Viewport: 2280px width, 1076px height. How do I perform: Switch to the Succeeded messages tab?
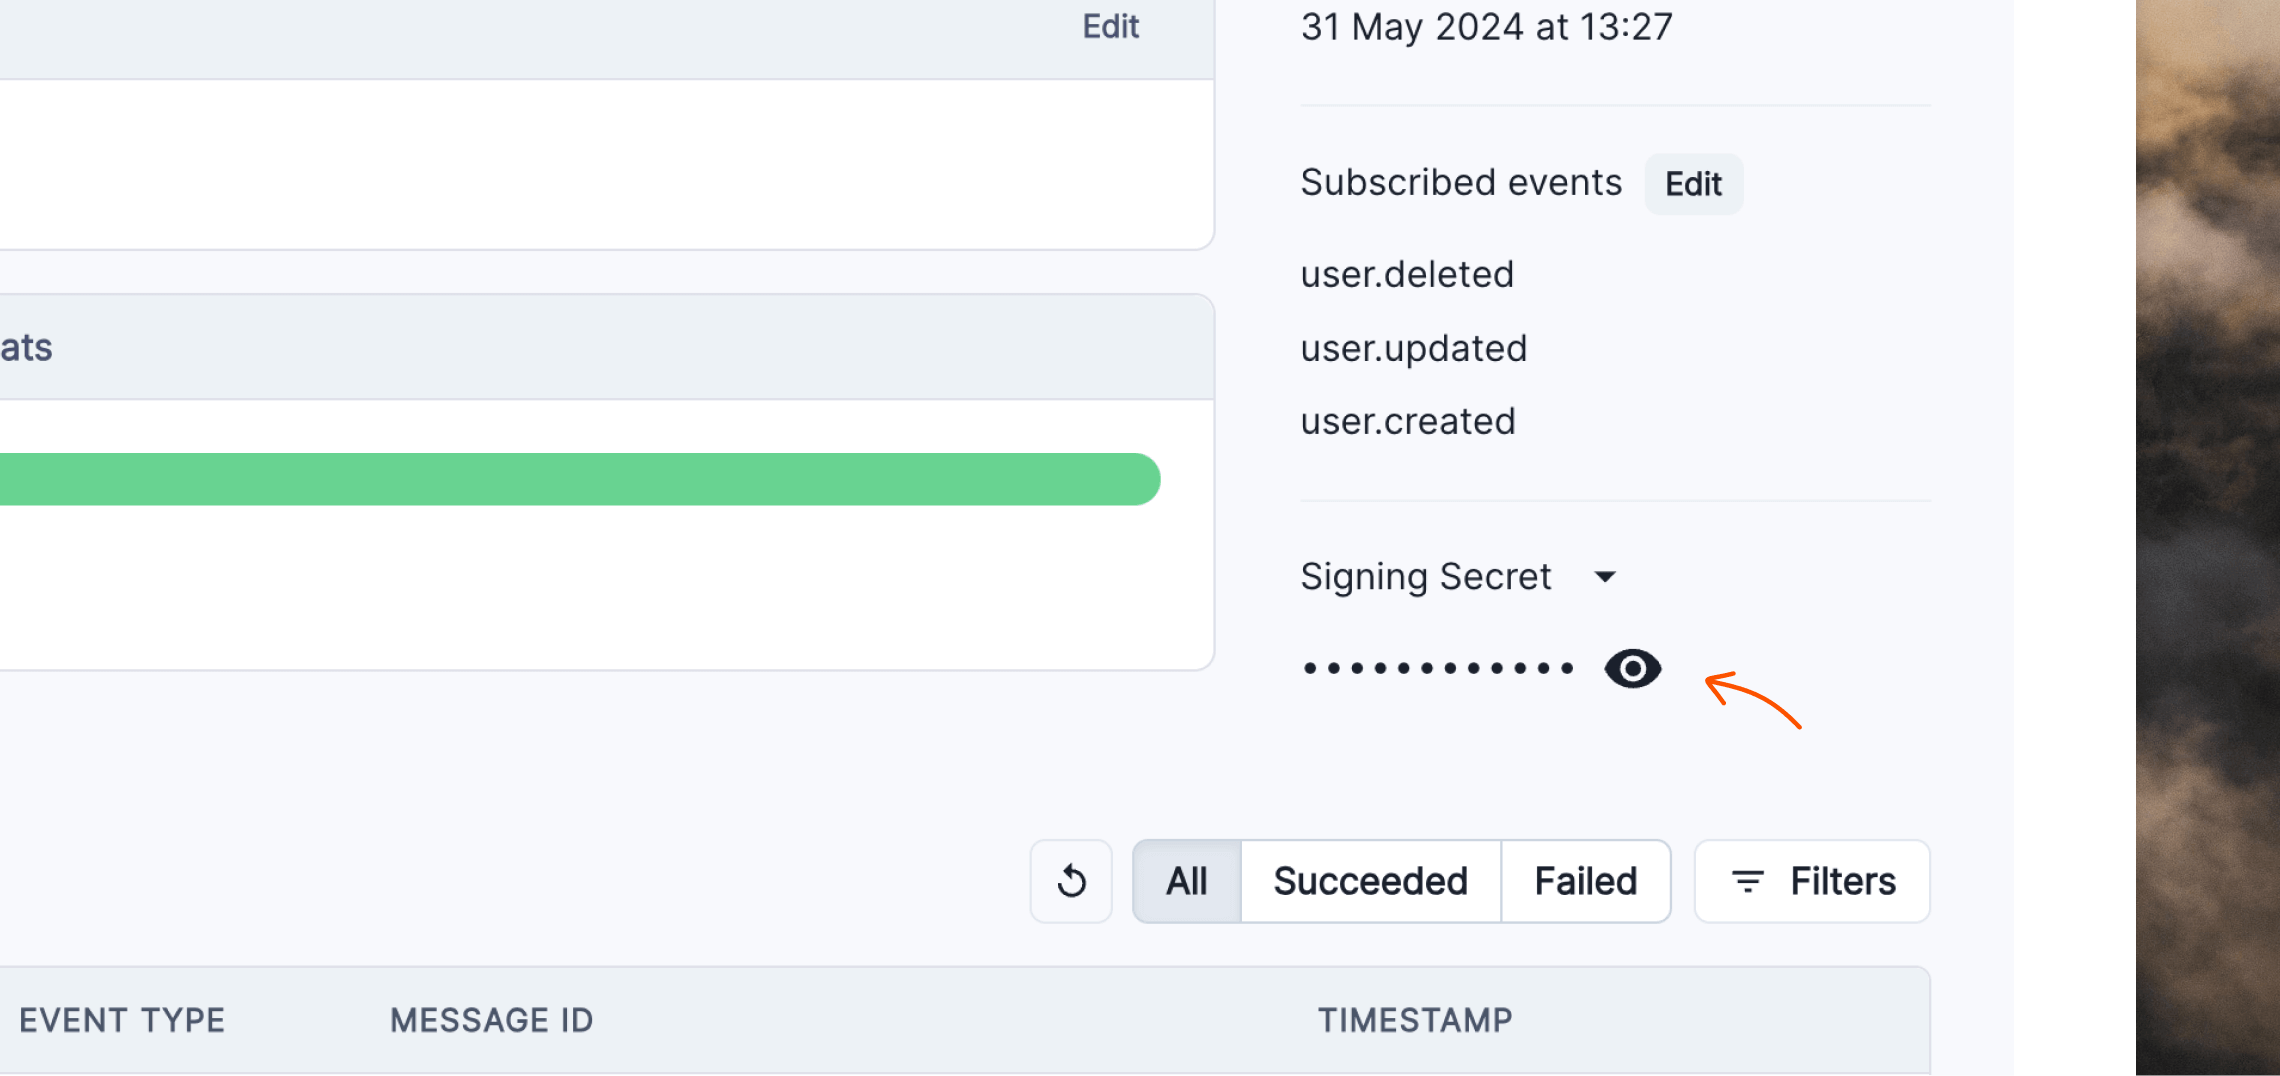(1370, 881)
